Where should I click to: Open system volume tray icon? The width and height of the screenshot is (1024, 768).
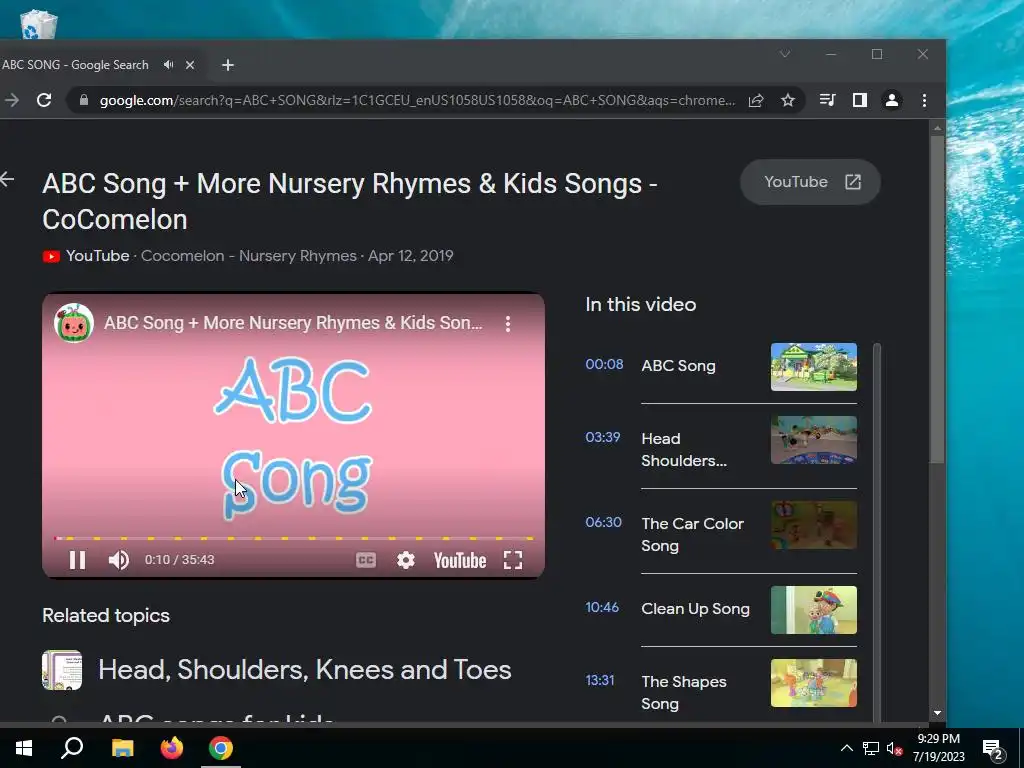[x=894, y=748]
